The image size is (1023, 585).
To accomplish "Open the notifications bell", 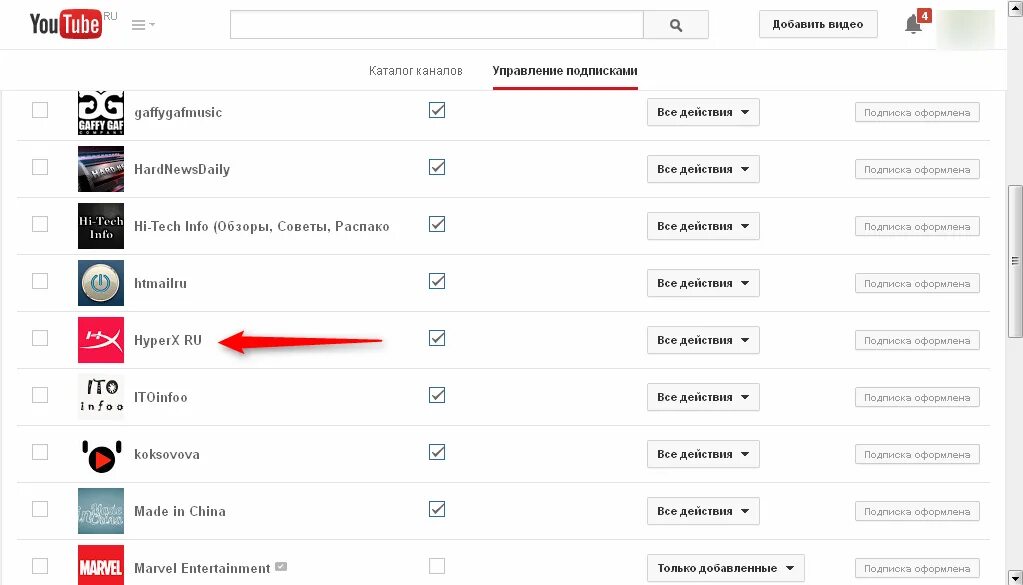I will [x=913, y=24].
